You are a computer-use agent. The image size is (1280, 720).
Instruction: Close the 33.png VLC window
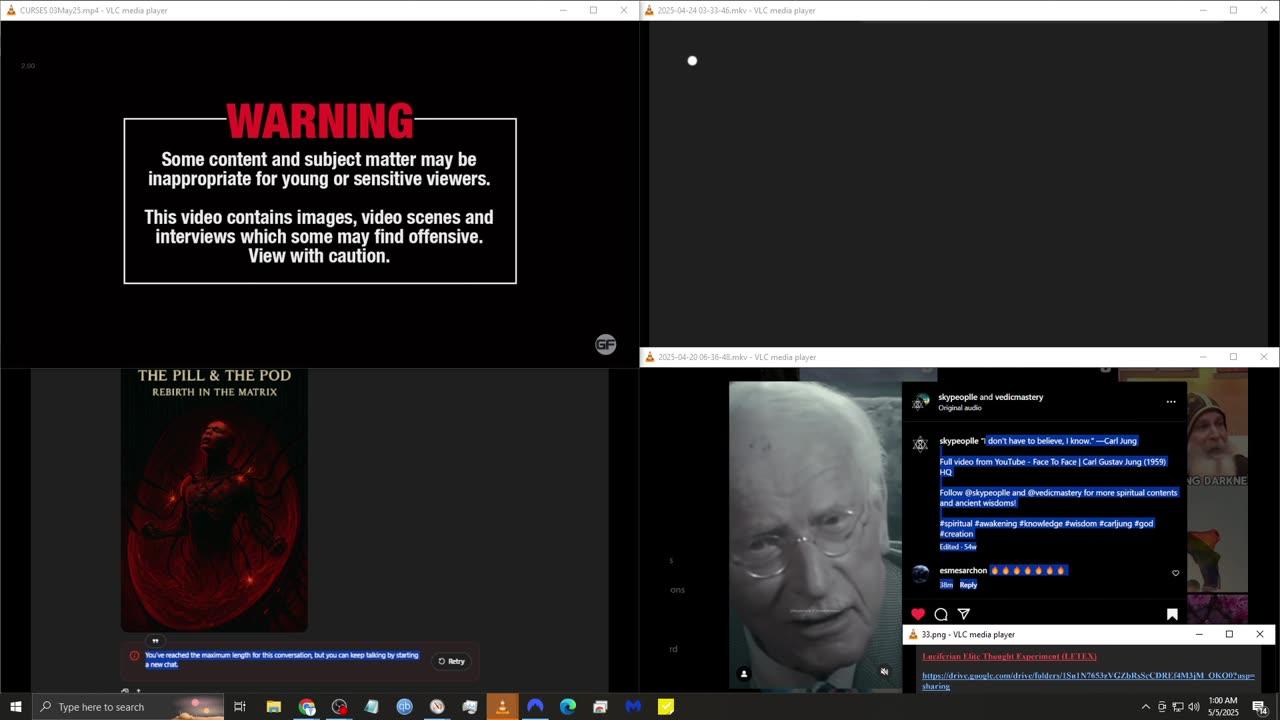coord(1259,634)
